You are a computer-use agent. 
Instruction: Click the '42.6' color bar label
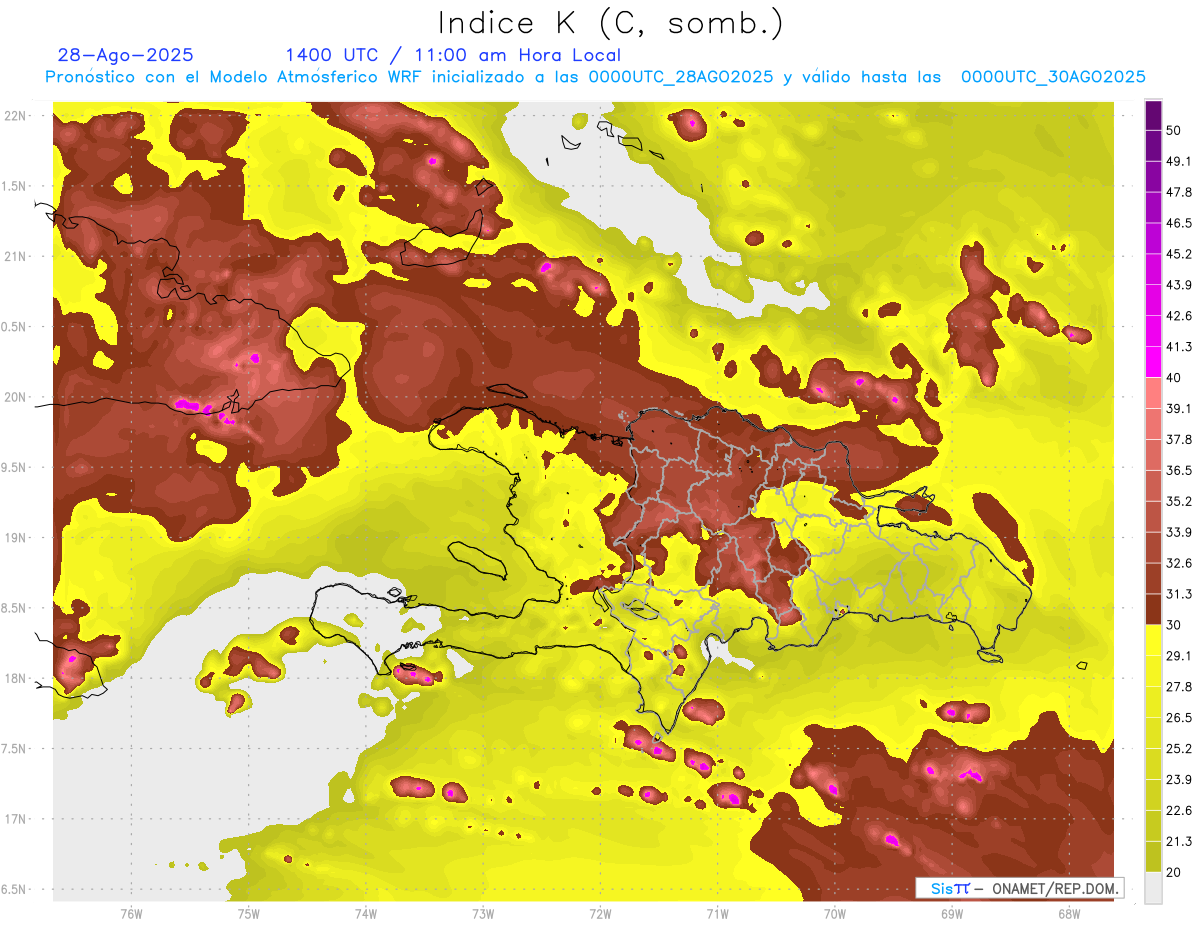(x=1179, y=316)
